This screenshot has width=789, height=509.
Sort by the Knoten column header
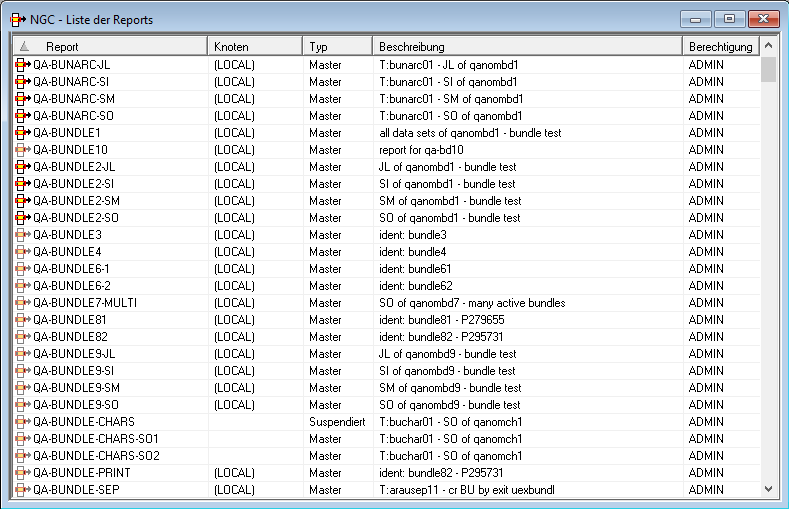(x=255, y=46)
